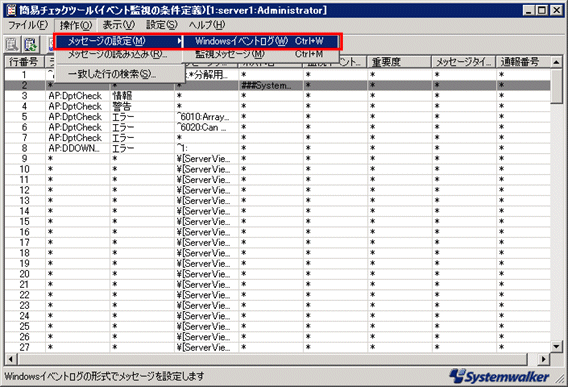Select Windowsイベントログ(W) submenu entry

259,41
